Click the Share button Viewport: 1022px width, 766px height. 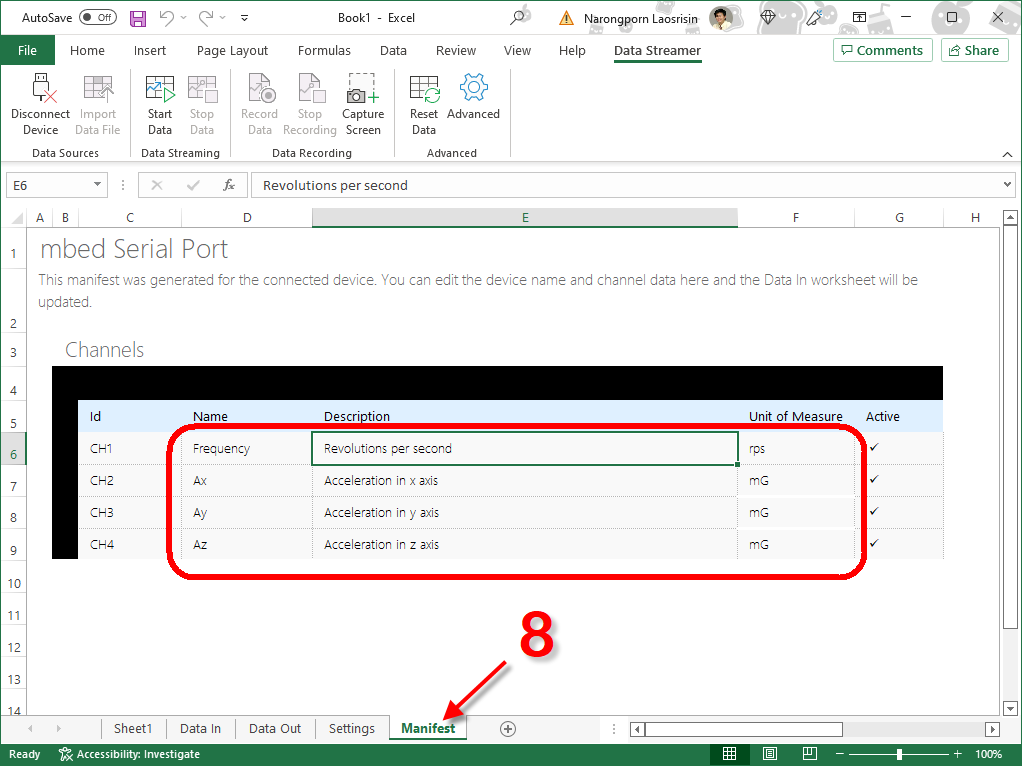pyautogui.click(x=974, y=50)
